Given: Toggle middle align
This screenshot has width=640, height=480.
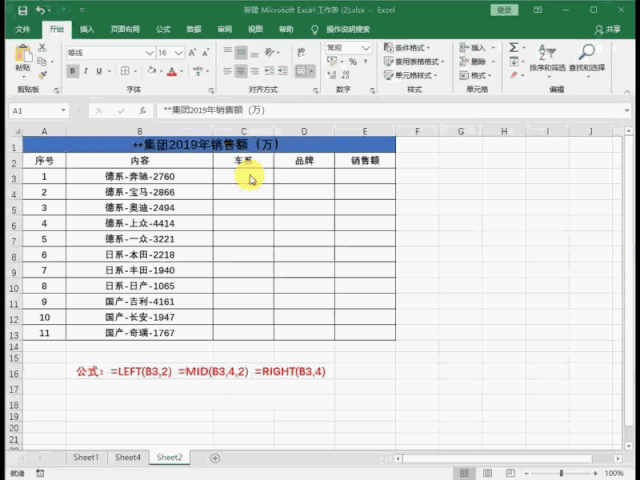Looking at the screenshot, I should tap(241, 52).
